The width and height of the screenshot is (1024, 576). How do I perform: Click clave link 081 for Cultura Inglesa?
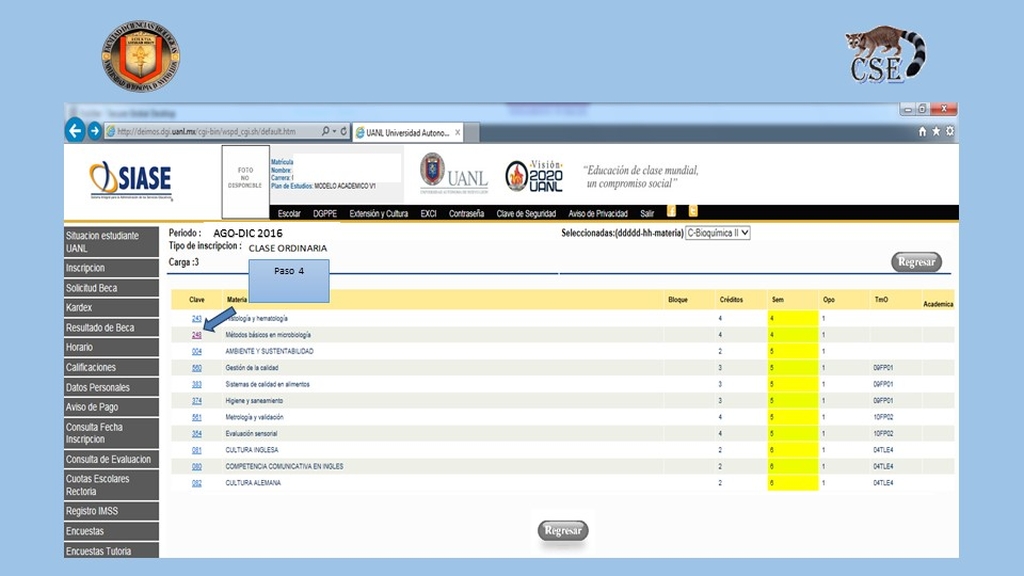tap(197, 450)
